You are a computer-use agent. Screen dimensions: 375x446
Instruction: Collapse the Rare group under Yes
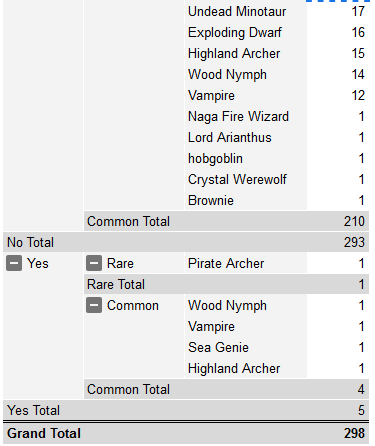point(94,263)
